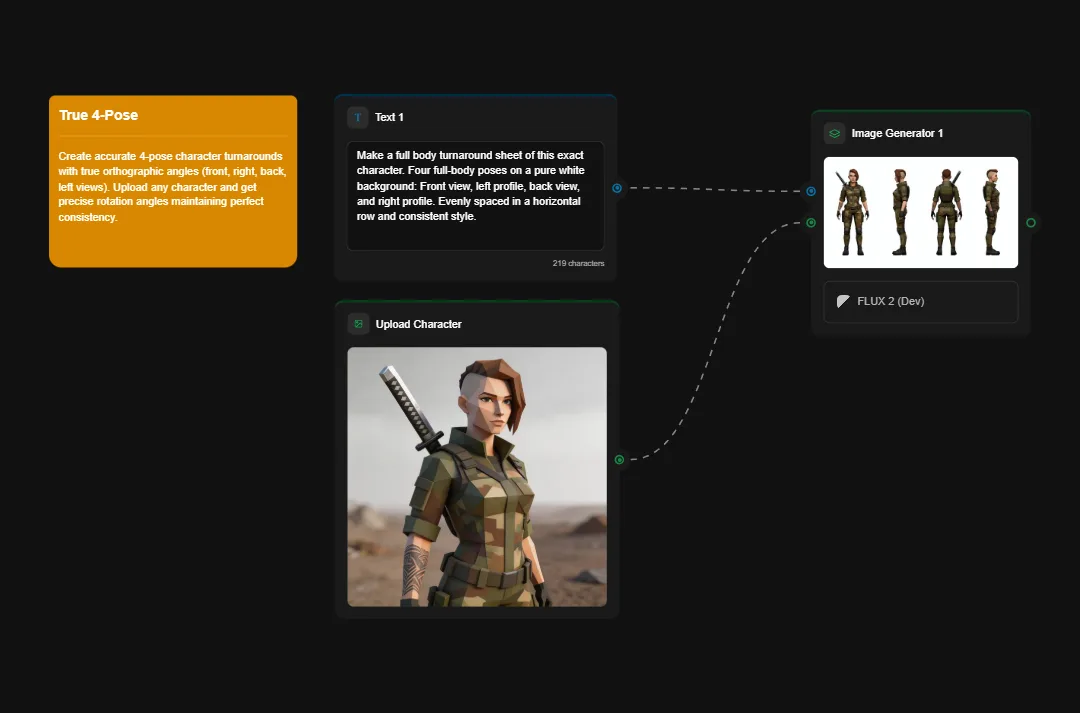Select the Upload Character node title

[x=420, y=323]
